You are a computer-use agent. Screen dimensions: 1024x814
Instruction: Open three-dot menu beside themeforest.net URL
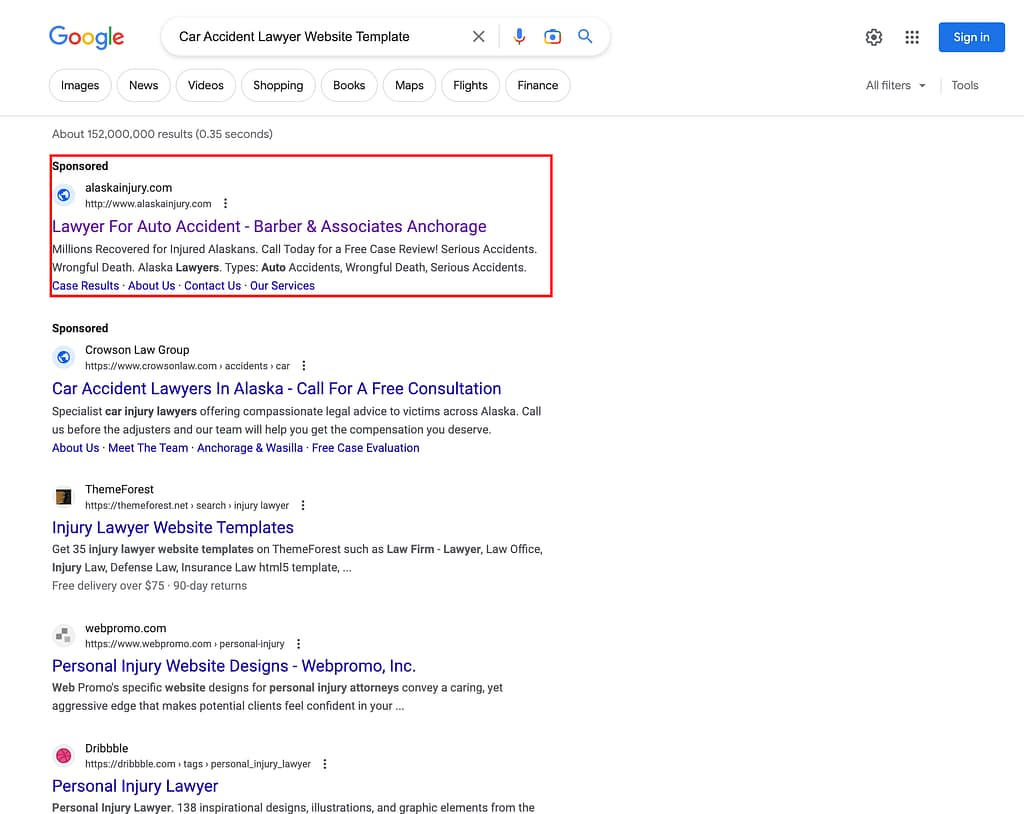[302, 505]
